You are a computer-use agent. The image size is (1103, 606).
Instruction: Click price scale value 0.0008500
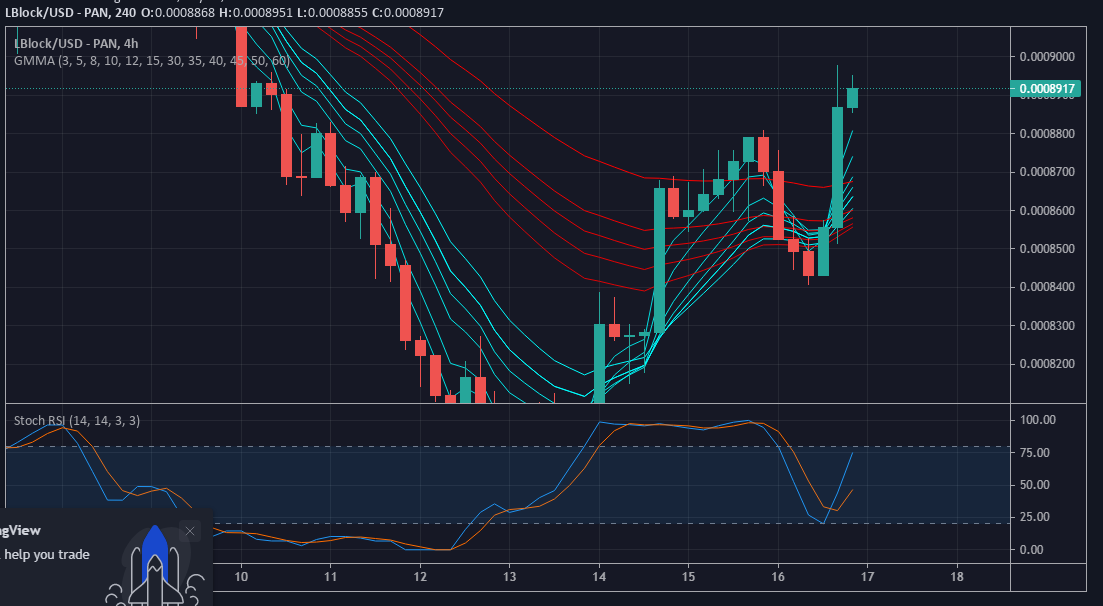[x=1047, y=248]
